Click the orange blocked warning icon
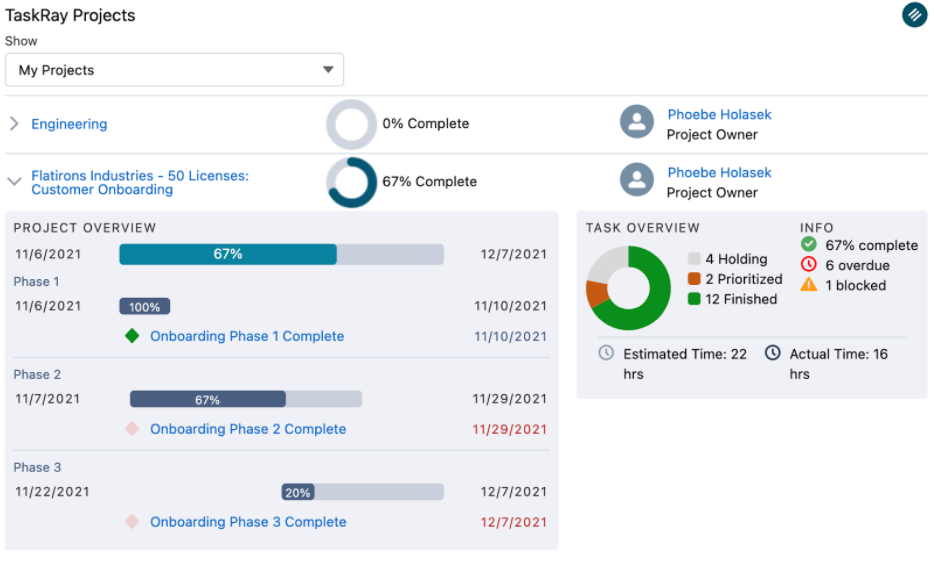Screen dimensions: 934x562 808,284
